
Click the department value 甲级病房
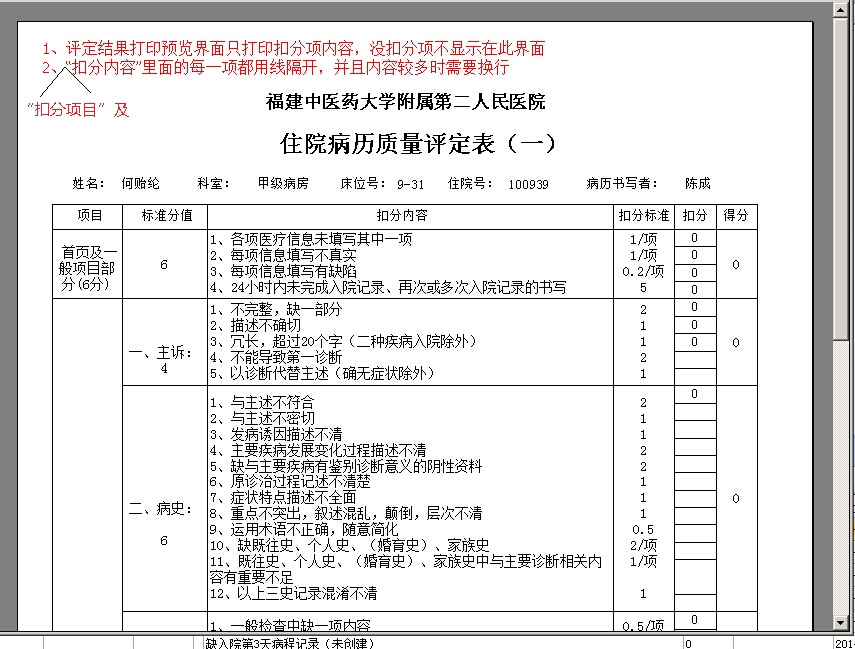(283, 183)
